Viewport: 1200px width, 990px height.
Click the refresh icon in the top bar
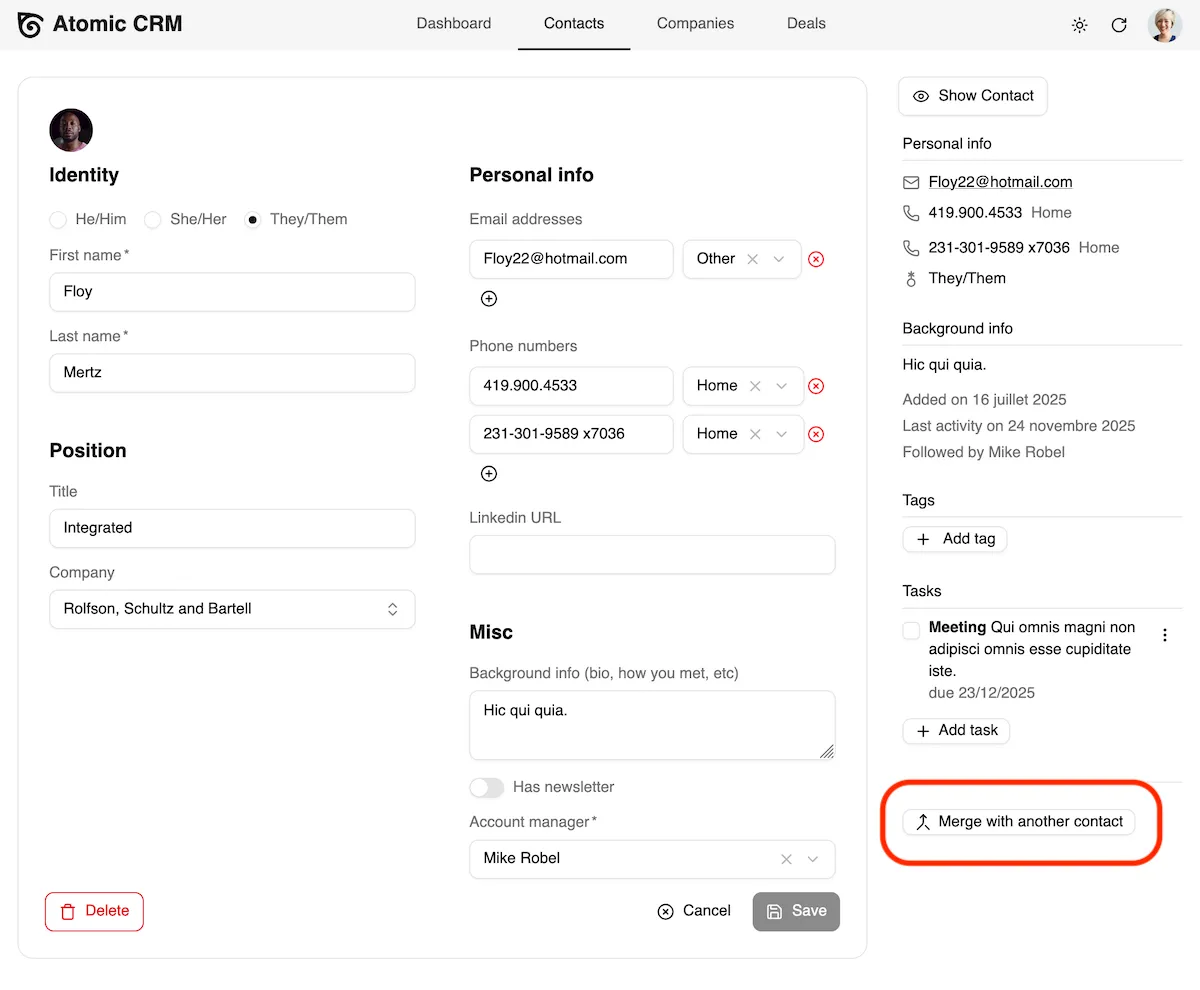(x=1119, y=25)
